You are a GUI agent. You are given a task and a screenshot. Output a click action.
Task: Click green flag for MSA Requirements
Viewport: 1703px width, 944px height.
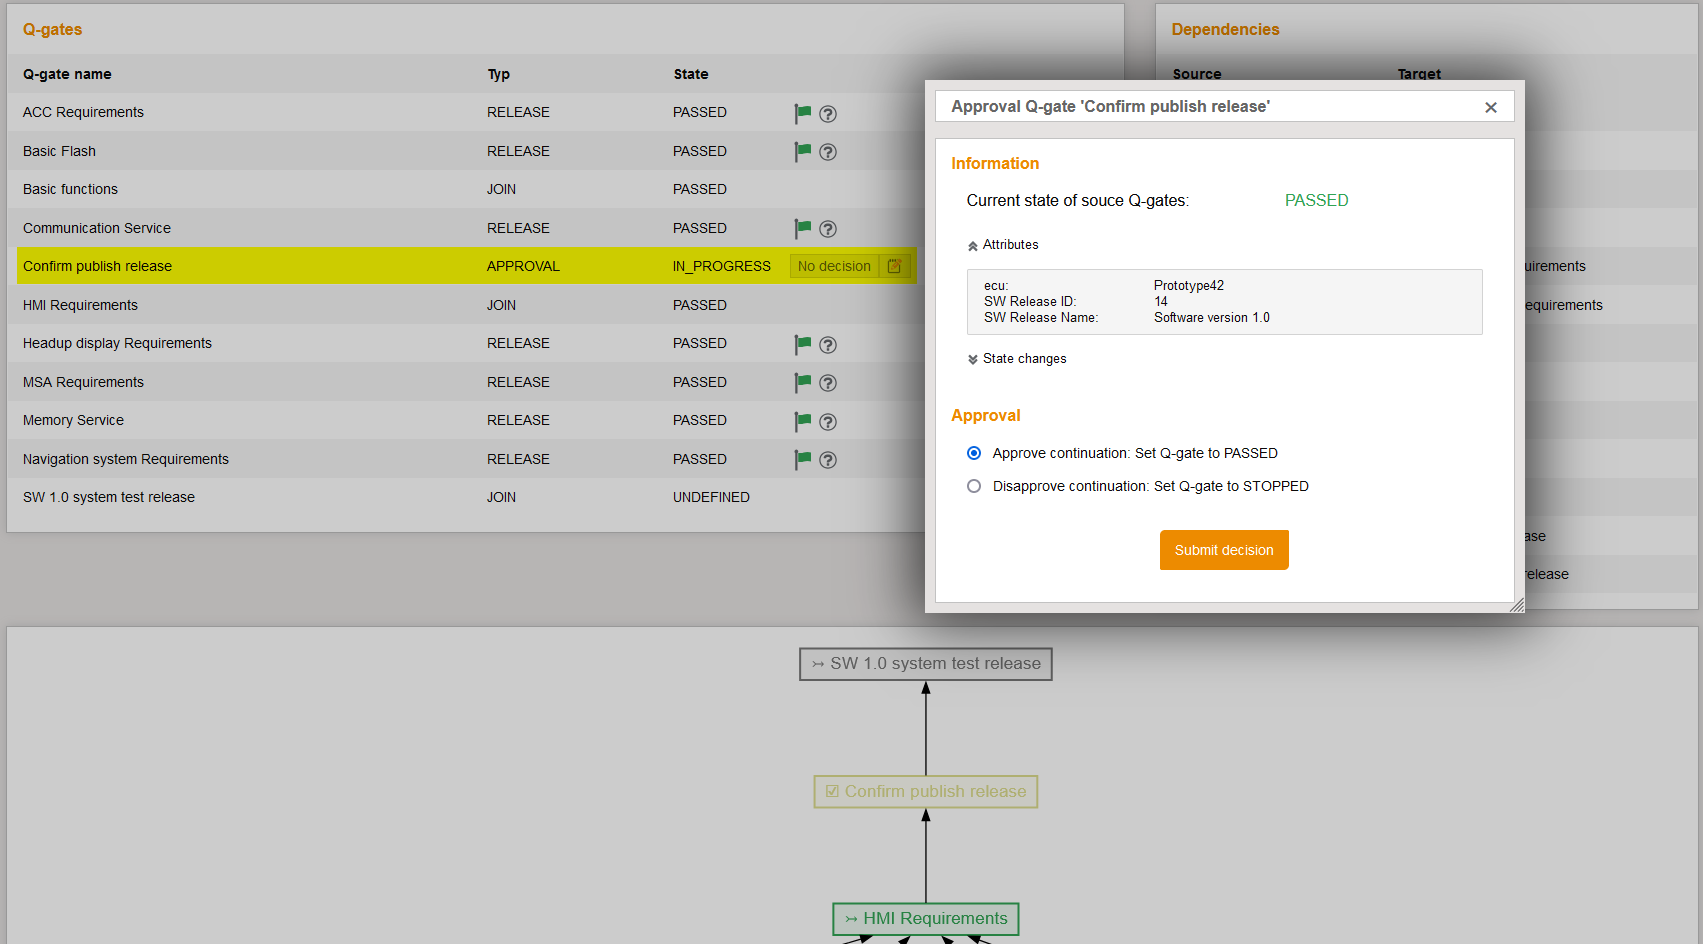802,382
